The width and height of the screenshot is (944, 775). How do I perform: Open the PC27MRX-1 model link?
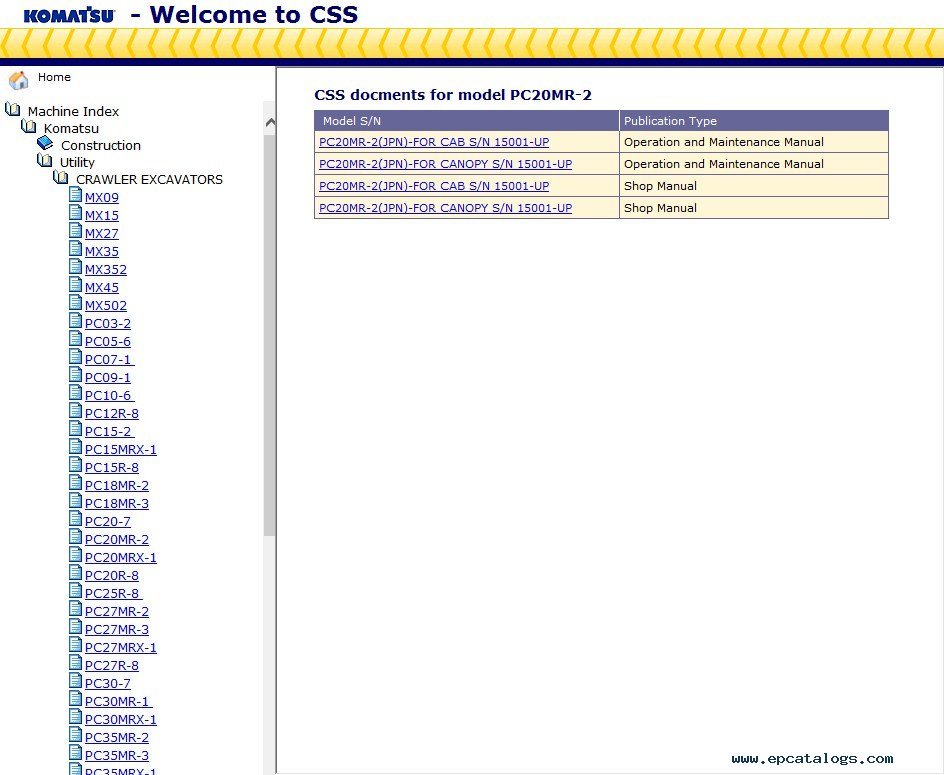pos(120,648)
